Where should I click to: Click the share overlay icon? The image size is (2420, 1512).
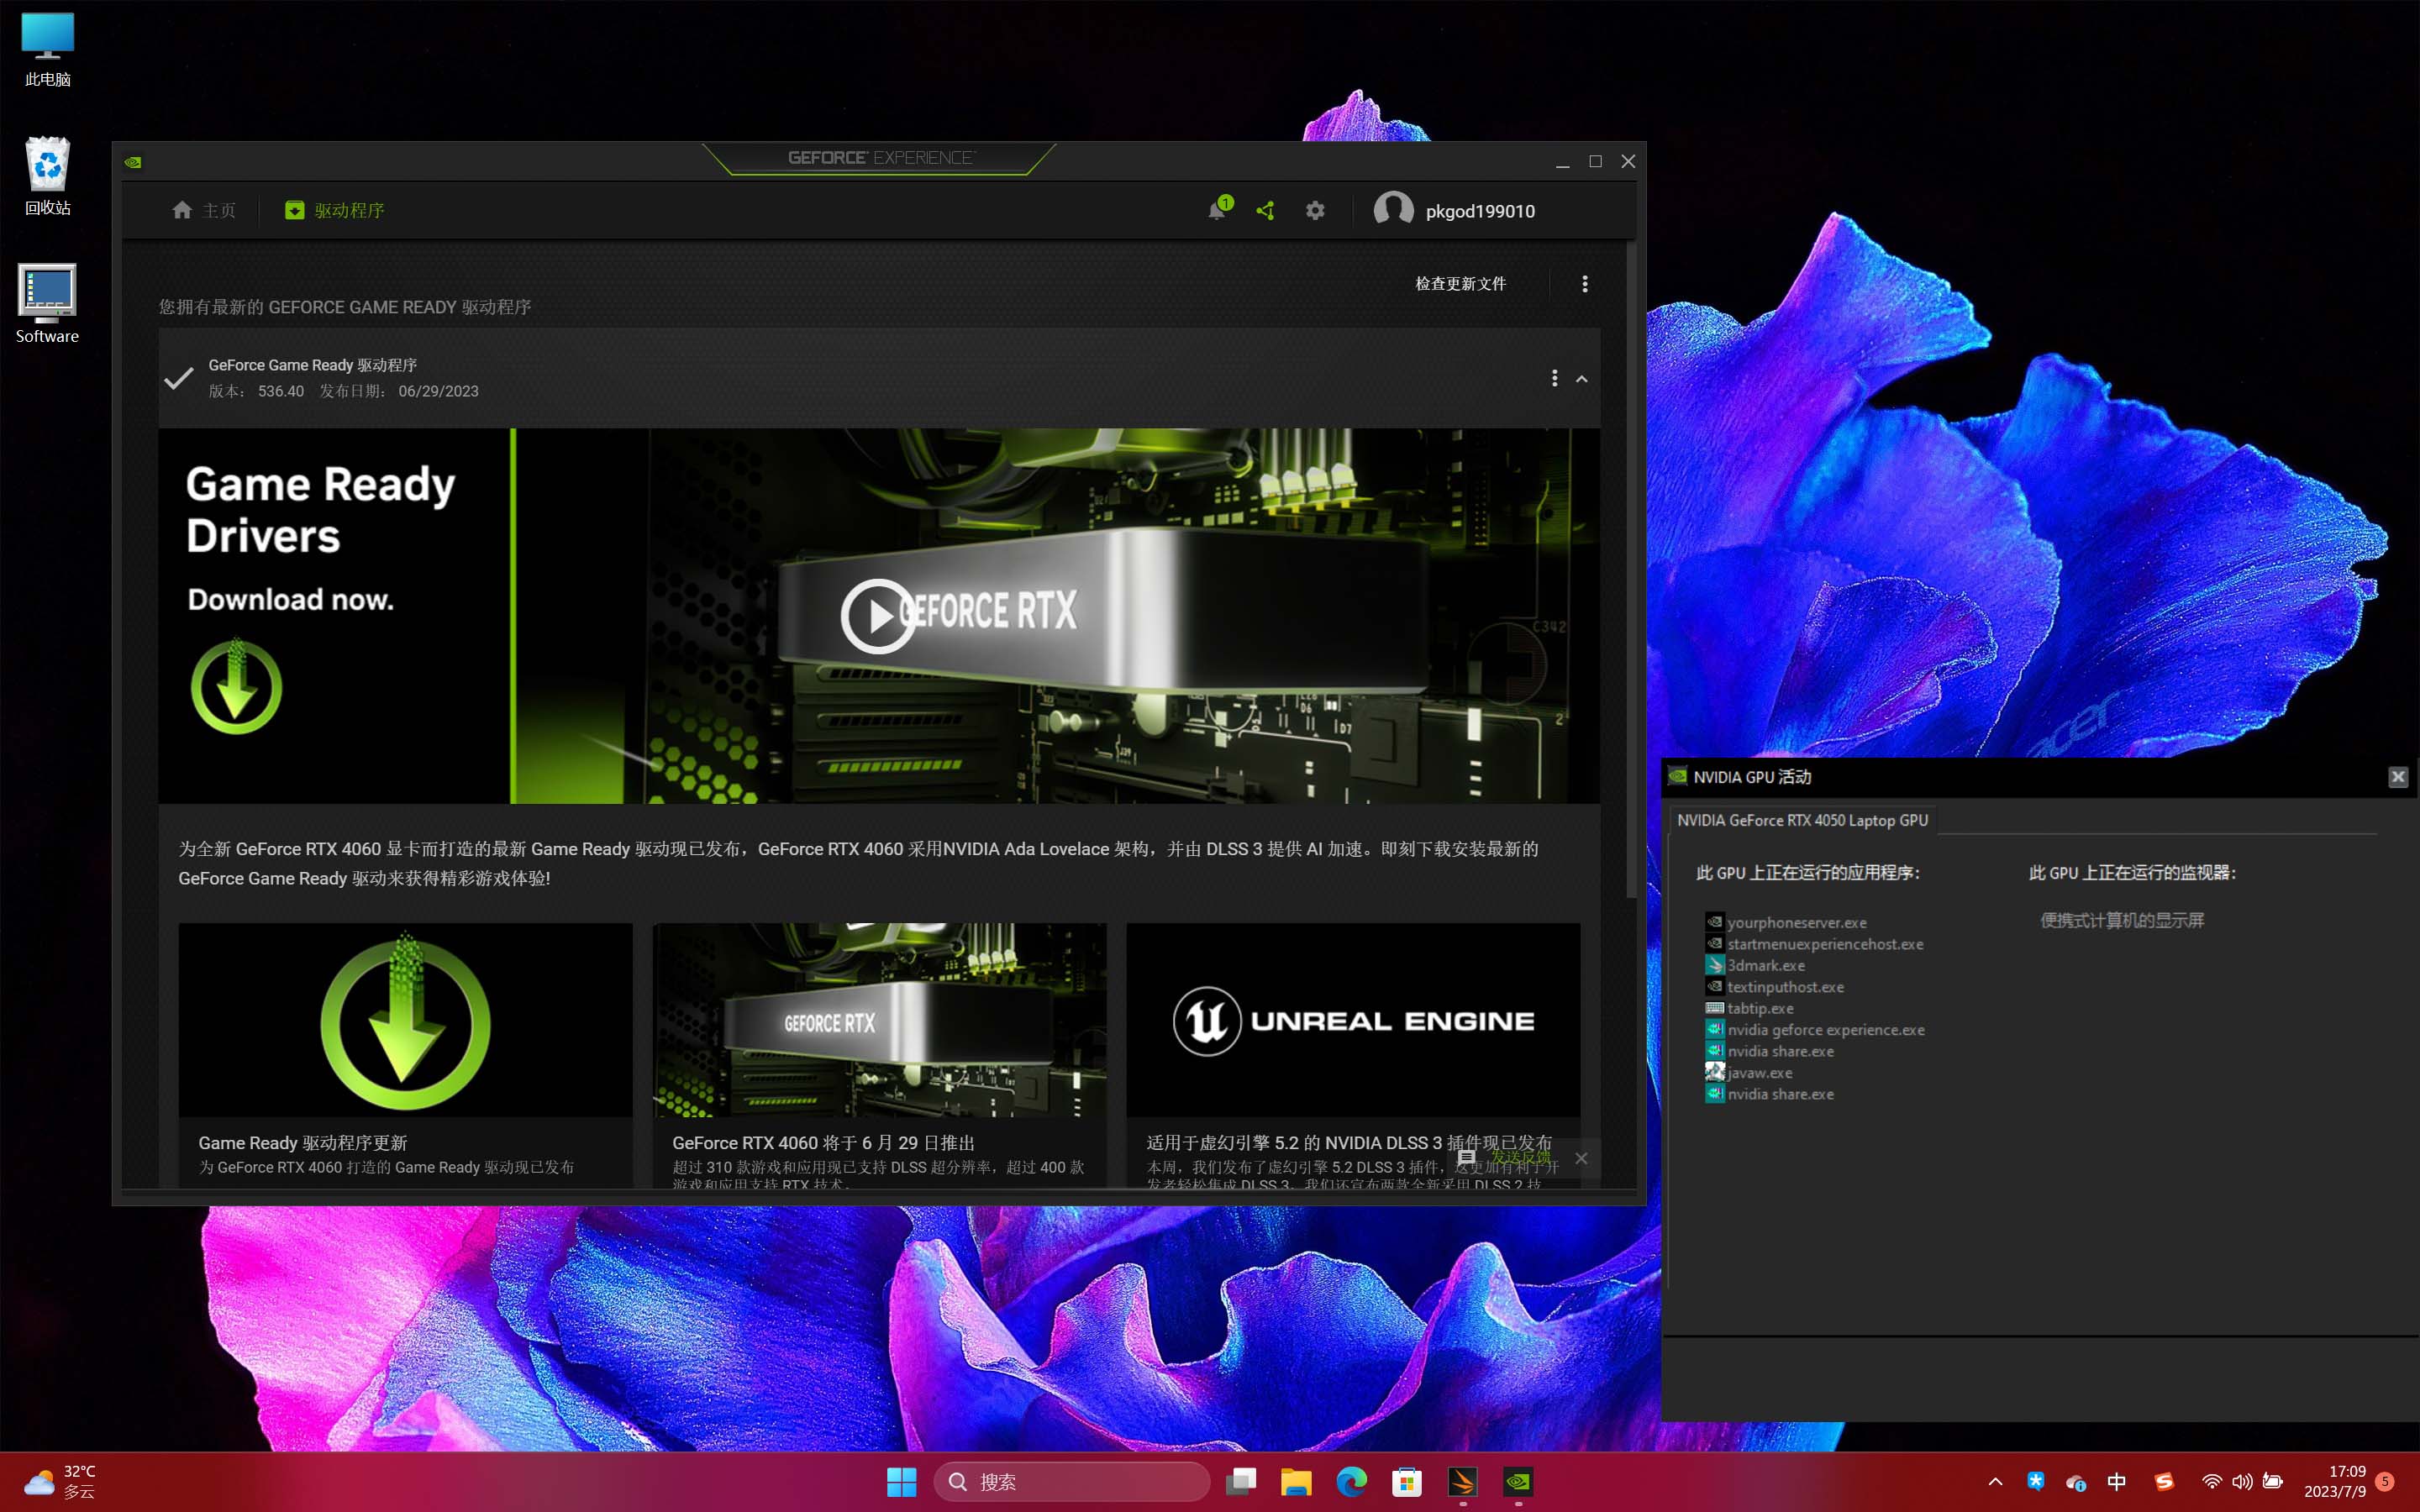click(1265, 211)
